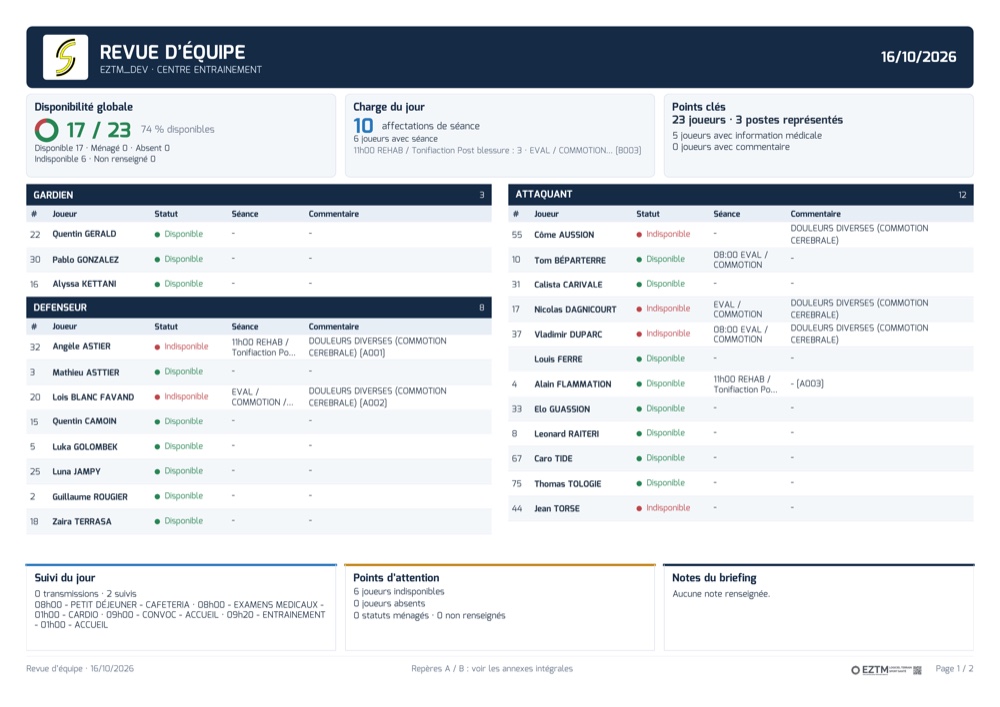Select the ATTAQUANT section header
The image size is (1000, 707).
point(741,194)
